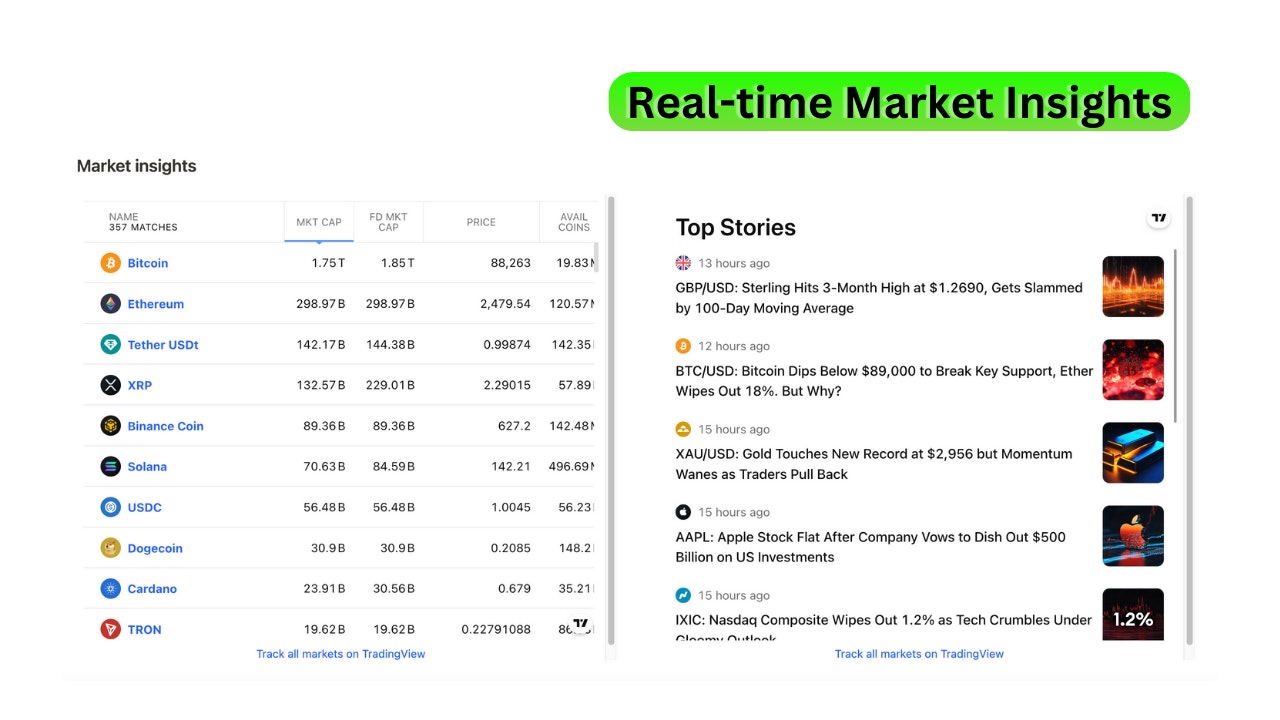Screen dimensions: 1280x720
Task: Open the Bitcoin link
Action: tap(148, 263)
